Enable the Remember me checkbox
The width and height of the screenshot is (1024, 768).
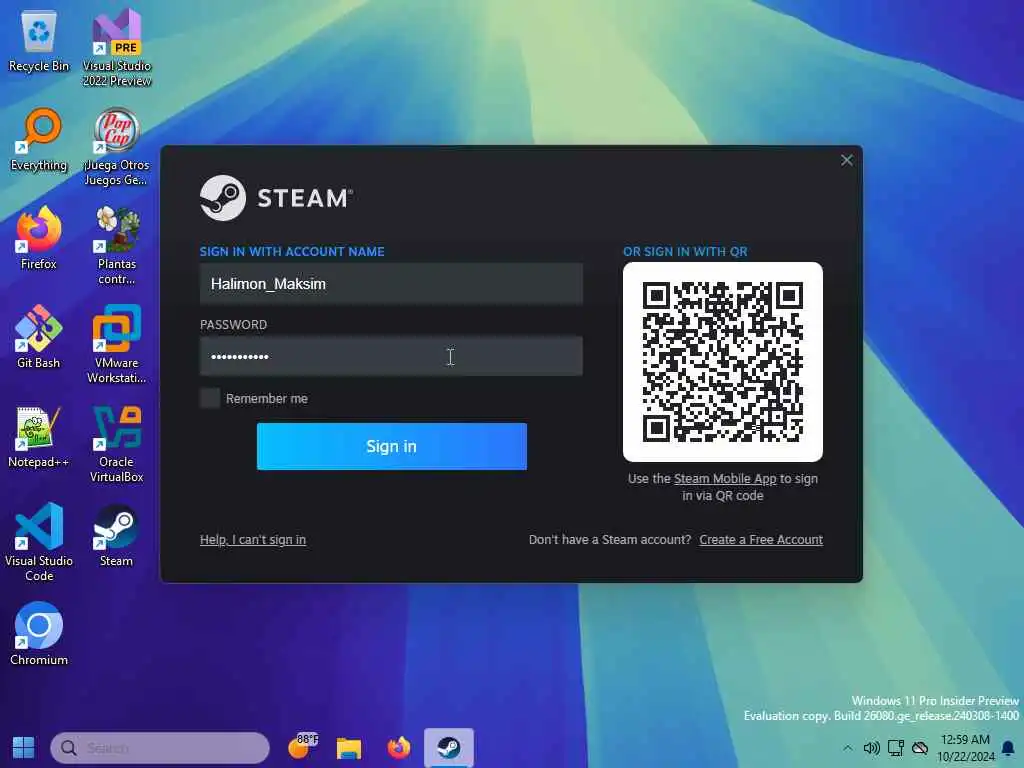(x=210, y=398)
